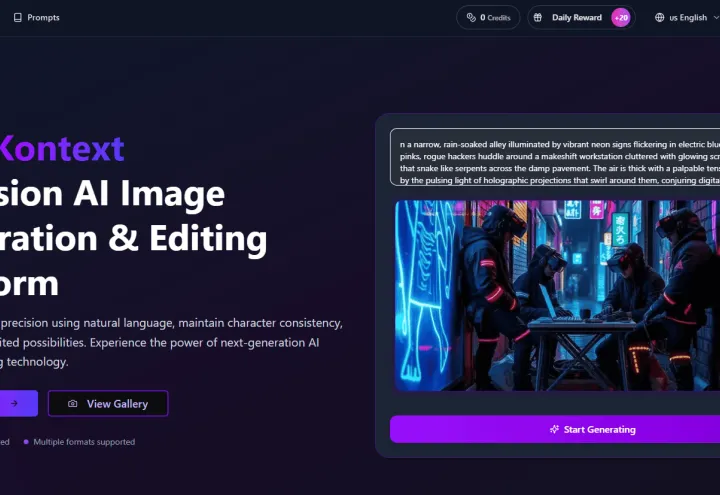Click the sparkle icon on Start Generating
Viewport: 720px width, 495px height.
point(554,429)
